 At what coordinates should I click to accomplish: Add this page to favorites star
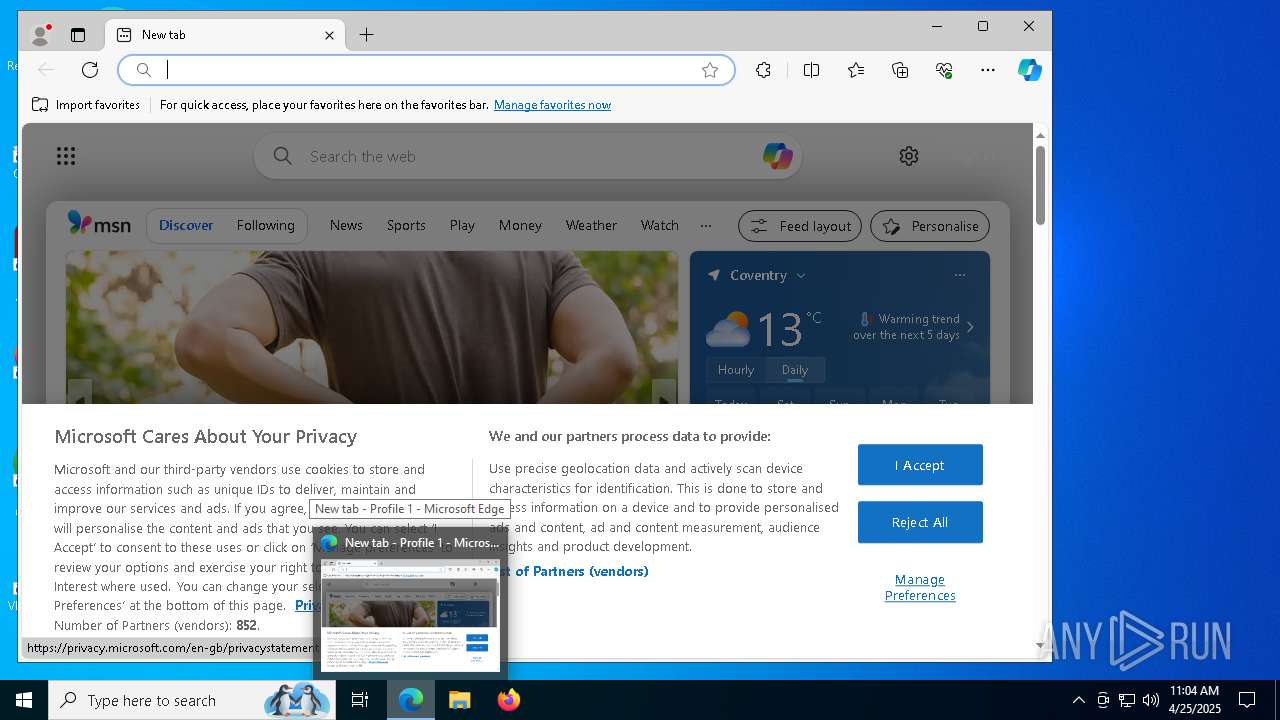pos(710,70)
